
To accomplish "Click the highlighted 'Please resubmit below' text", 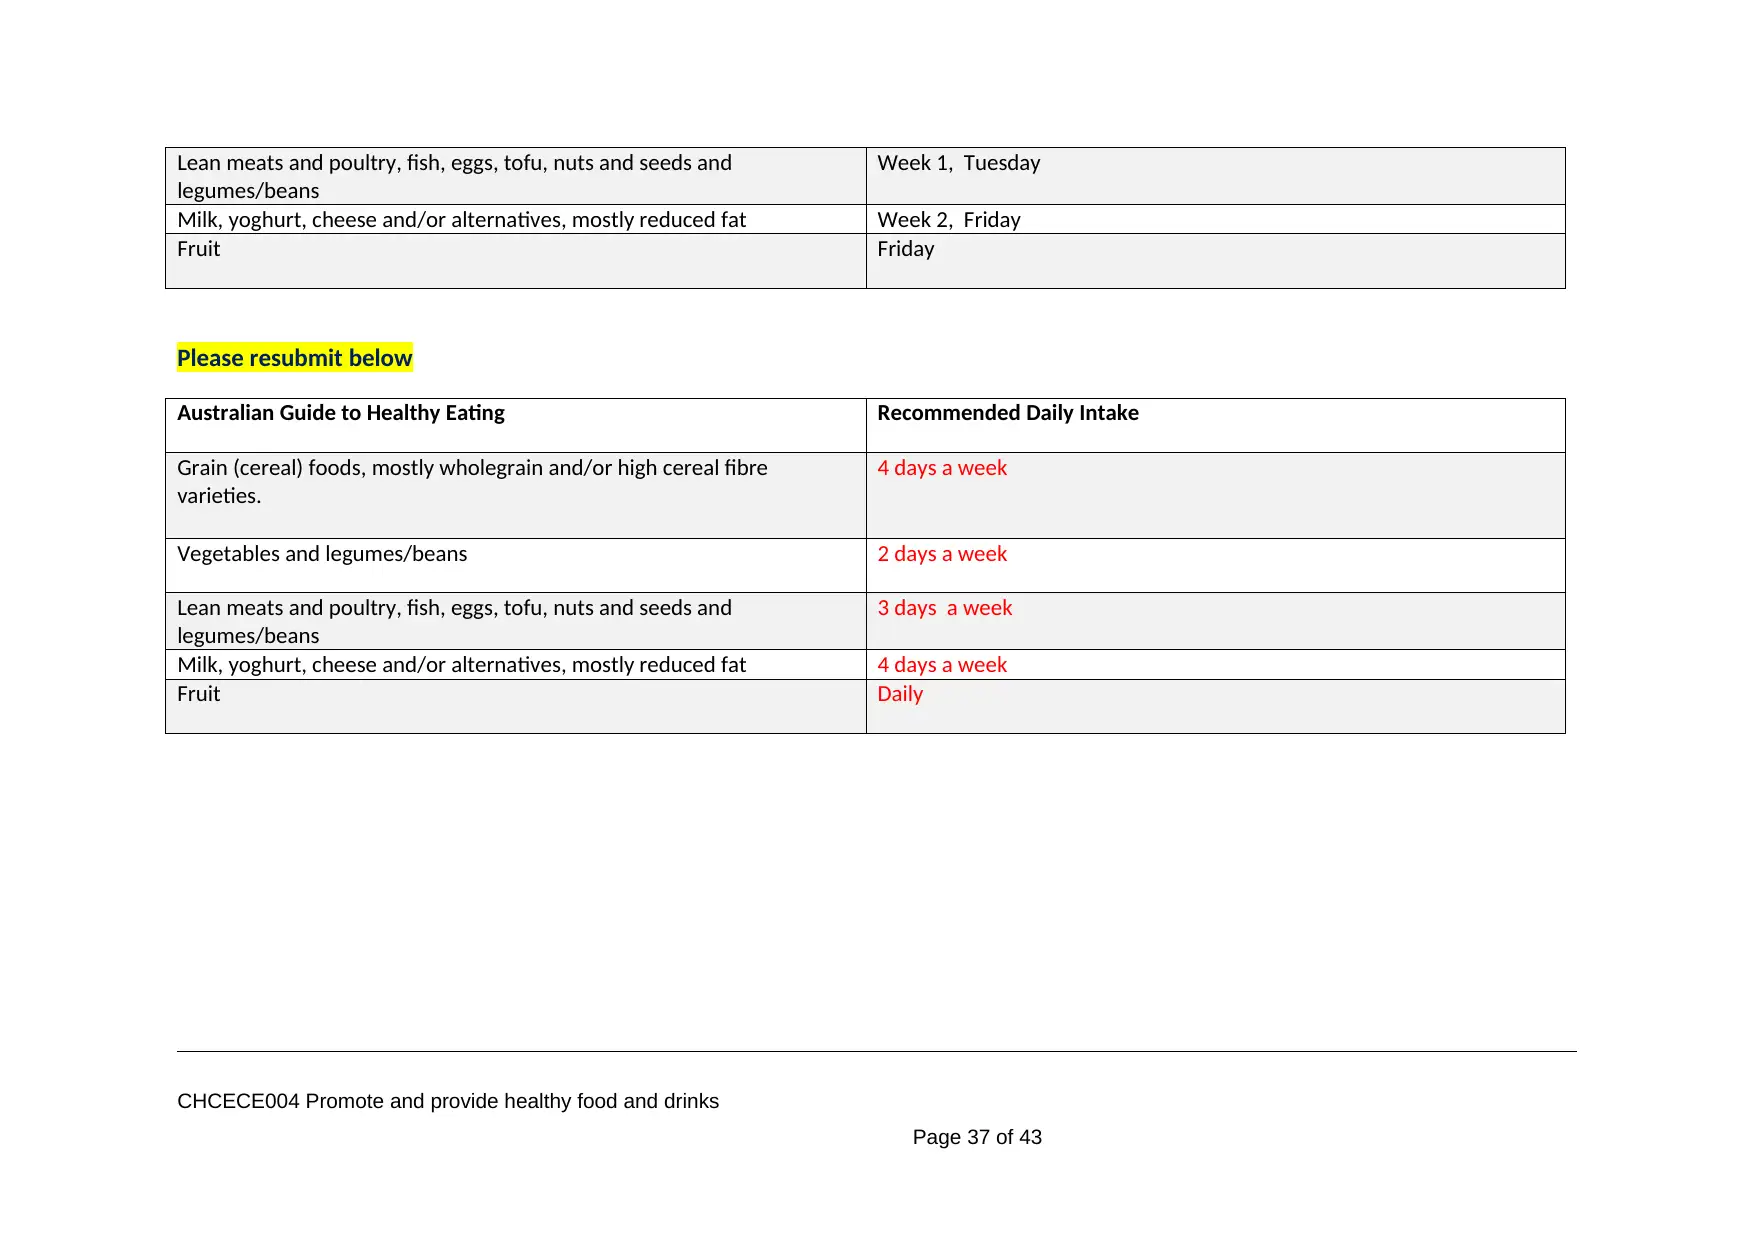I will click(294, 358).
